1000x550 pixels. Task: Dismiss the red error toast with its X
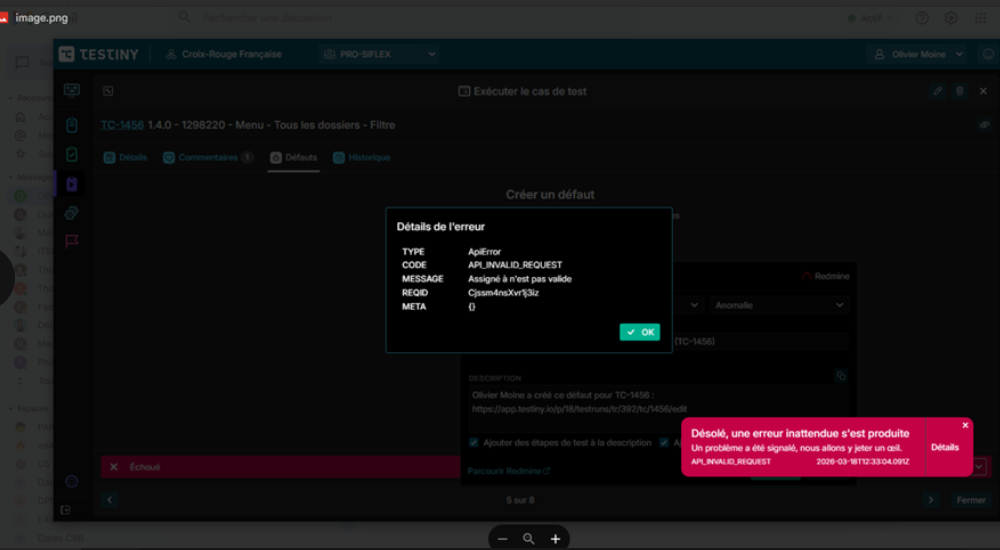pos(965,425)
